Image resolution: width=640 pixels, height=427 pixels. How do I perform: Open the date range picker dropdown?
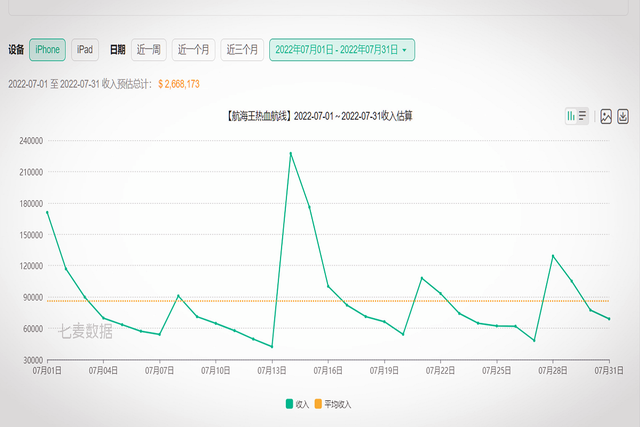click(x=342, y=49)
